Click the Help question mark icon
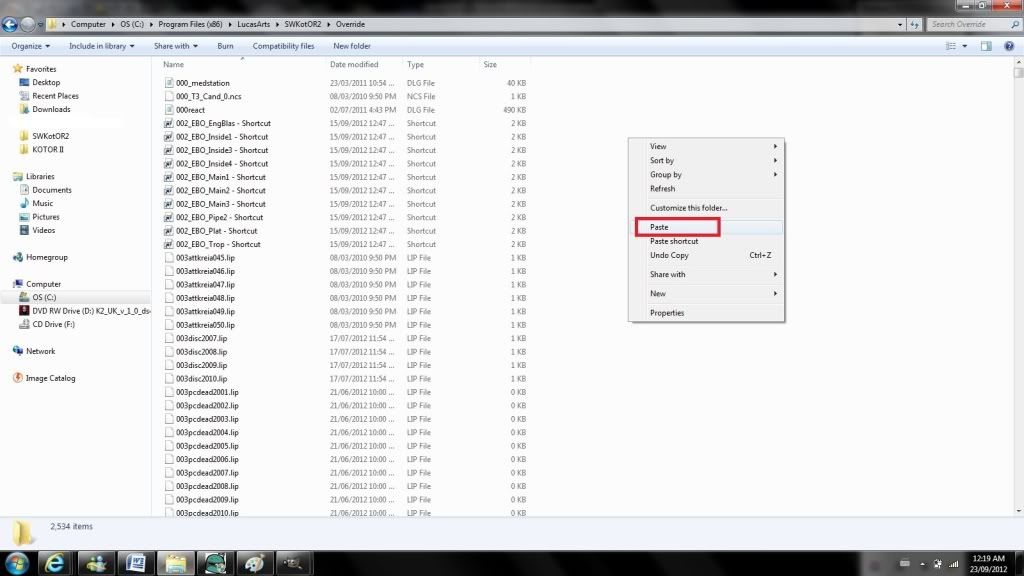 tap(1009, 46)
